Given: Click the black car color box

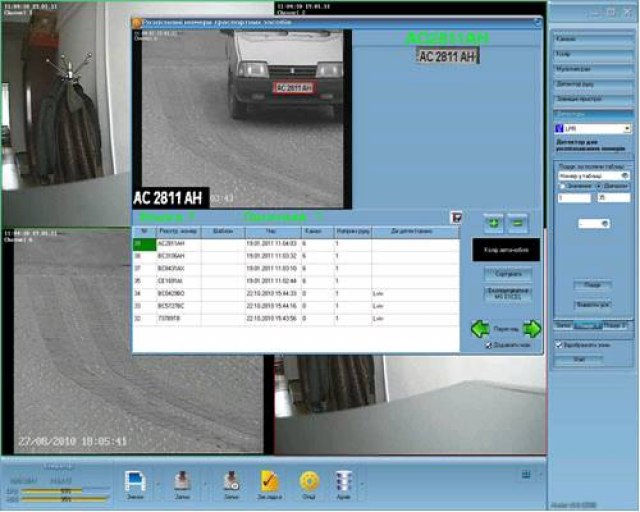Looking at the screenshot, I should tap(505, 249).
